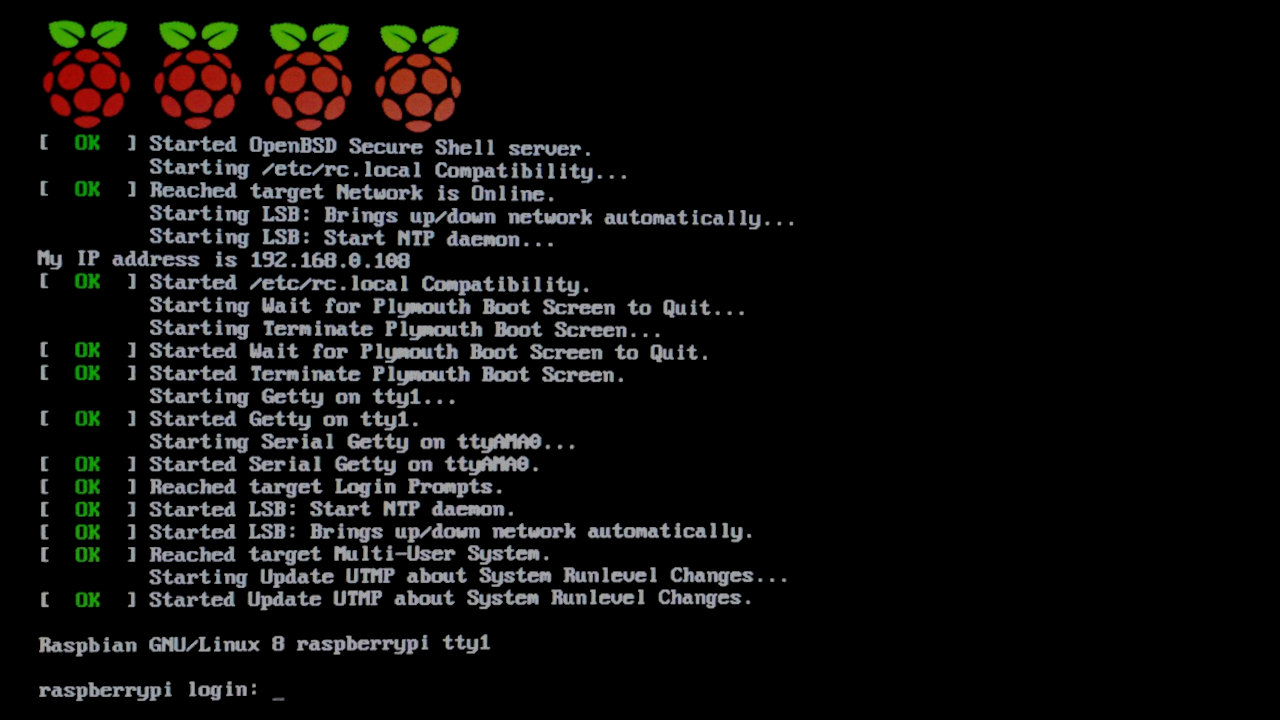Click the first raspberry logo
The width and height of the screenshot is (1280, 720).
[x=87, y=74]
